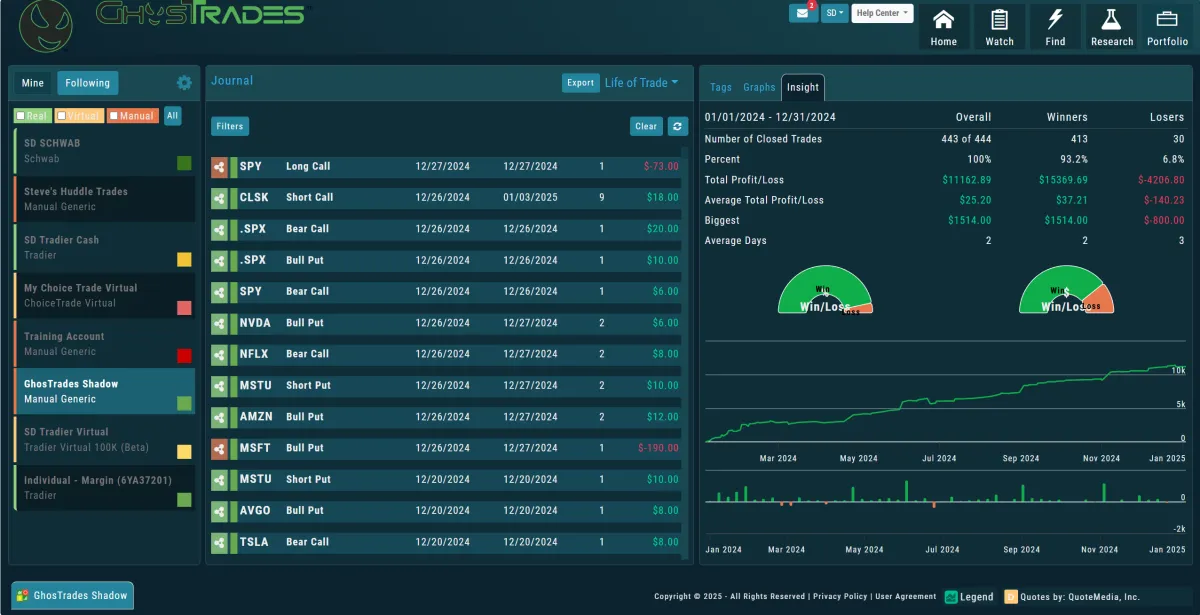
Task: Switch to the Tags tab
Action: coord(721,87)
